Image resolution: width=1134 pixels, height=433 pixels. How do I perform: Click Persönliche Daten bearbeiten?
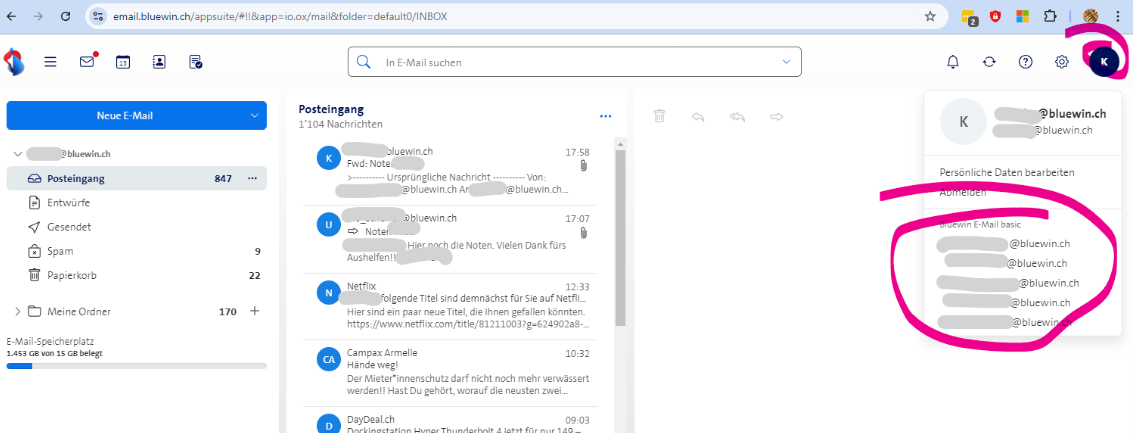point(1007,173)
